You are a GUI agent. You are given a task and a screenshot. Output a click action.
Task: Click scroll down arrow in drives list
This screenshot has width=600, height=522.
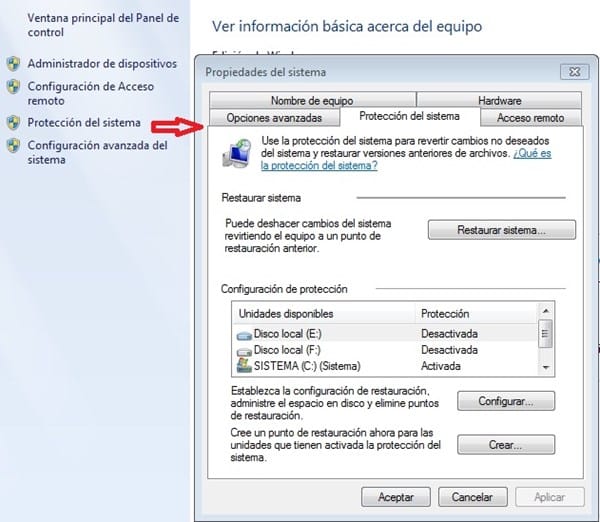[x=546, y=367]
